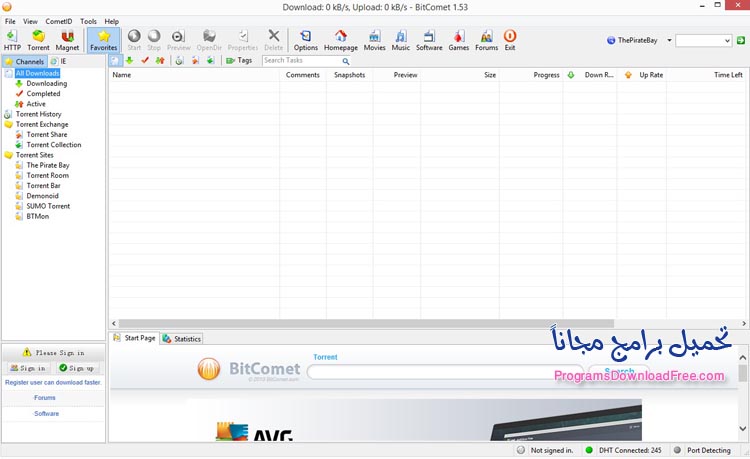This screenshot has height=459, width=750.
Task: Open the Forums toolbar icon
Action: pos(486,40)
